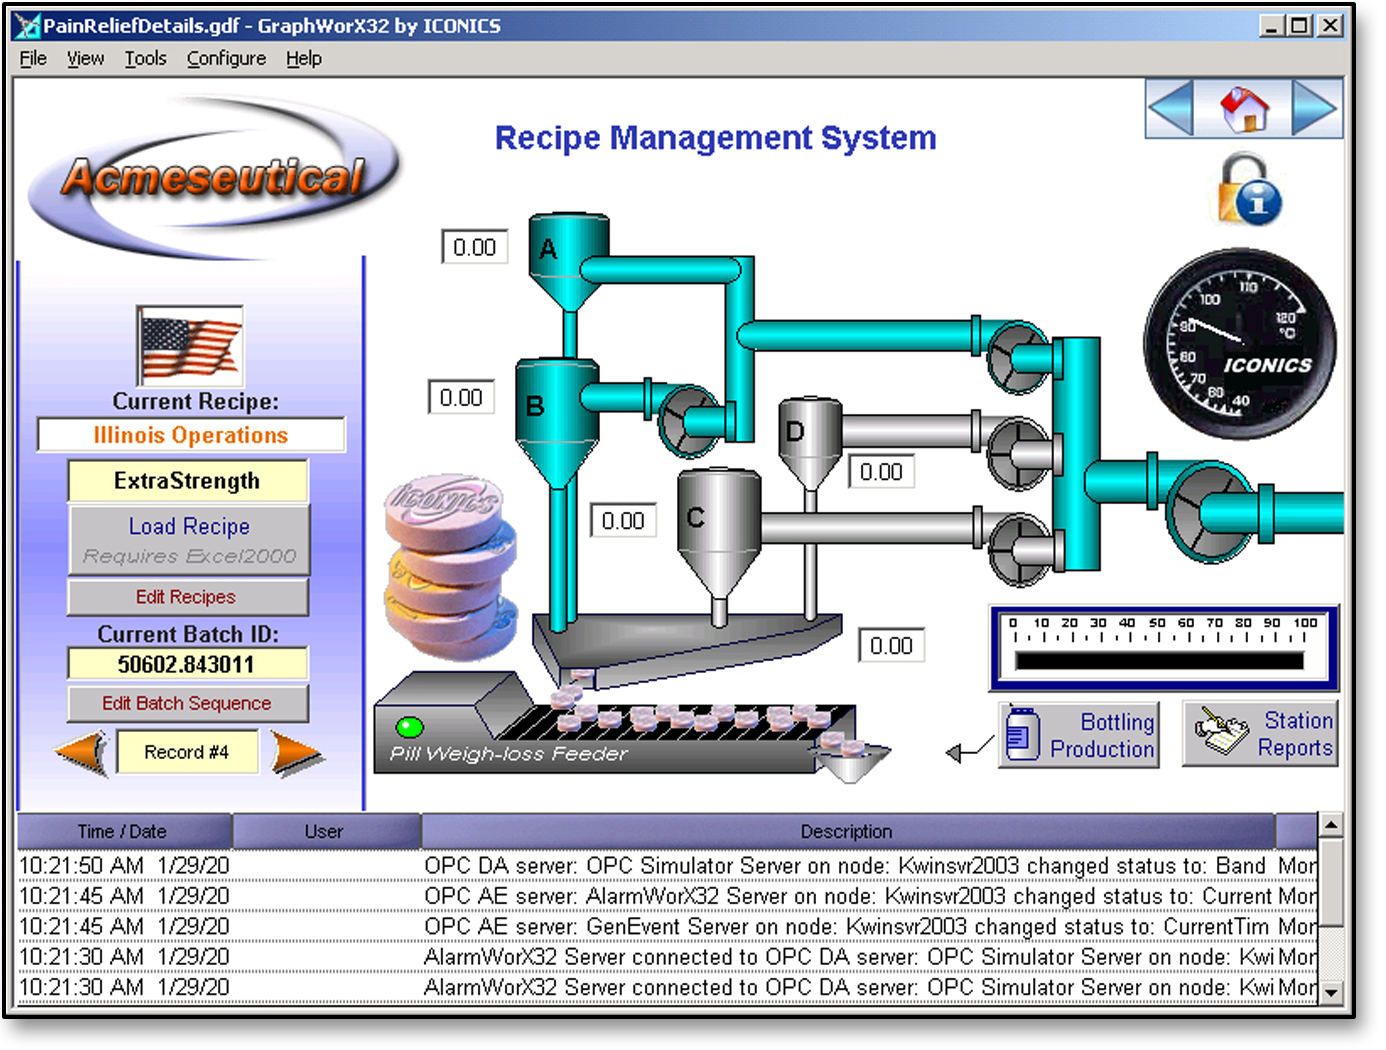Click the 0.00 value next to hopper B
The image size is (1386, 1050).
click(x=461, y=397)
